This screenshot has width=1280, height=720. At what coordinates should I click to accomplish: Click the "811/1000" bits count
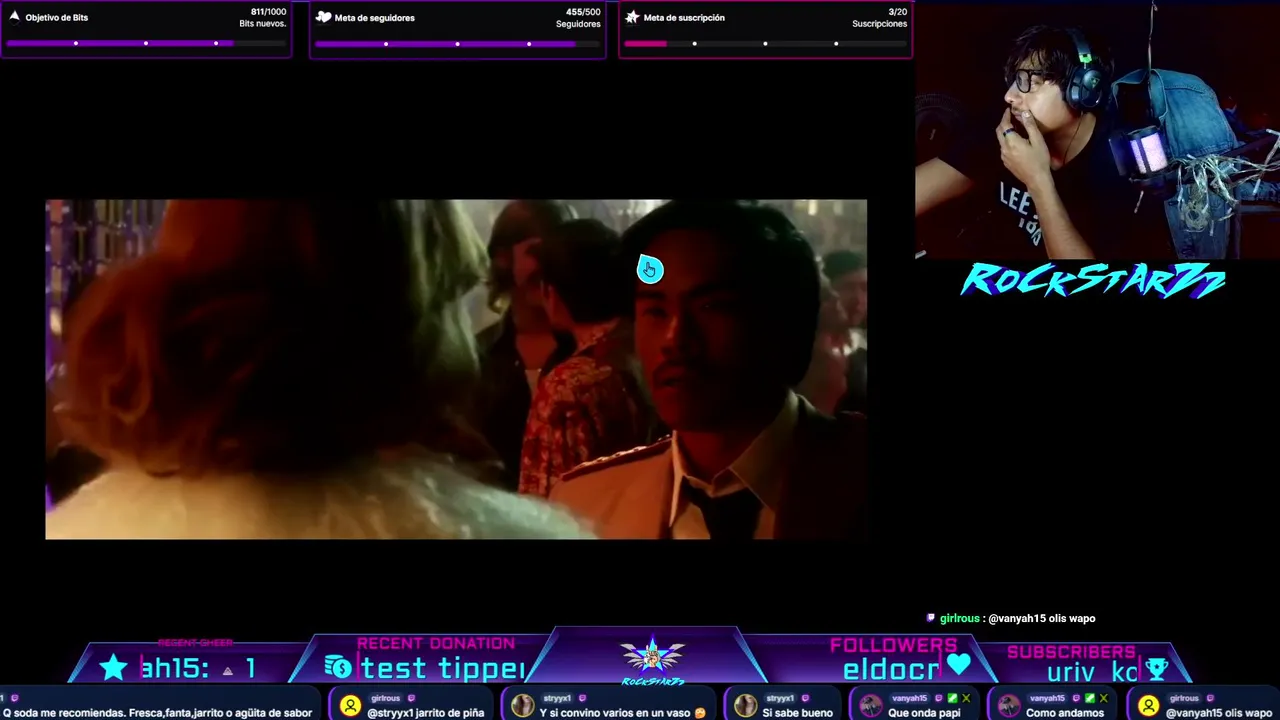[268, 12]
